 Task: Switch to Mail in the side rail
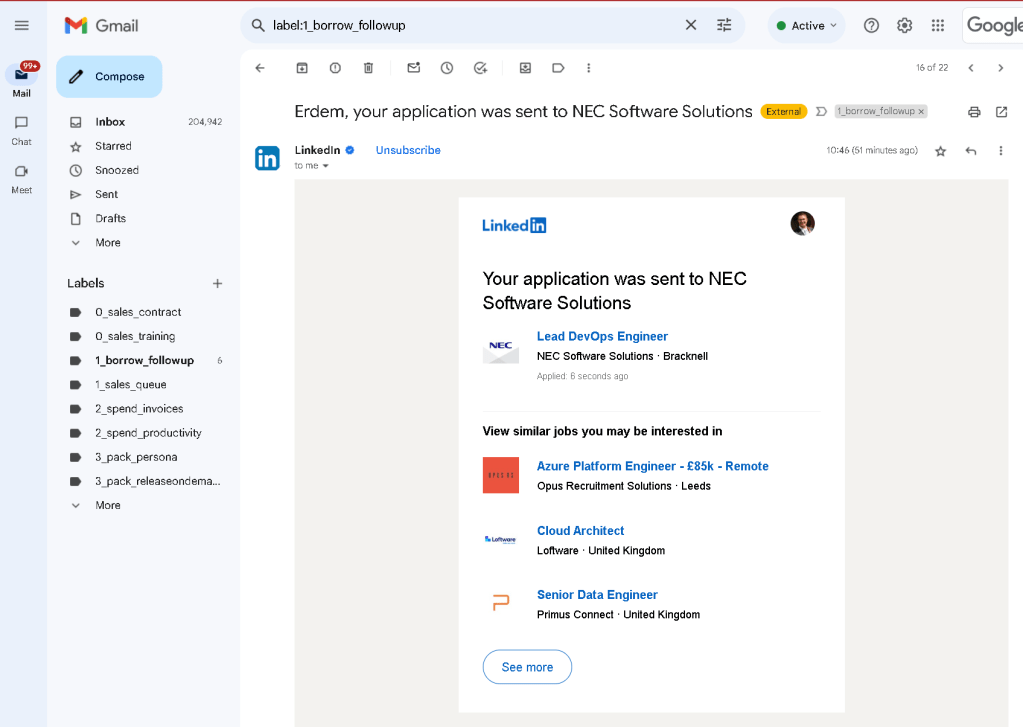tap(22, 80)
